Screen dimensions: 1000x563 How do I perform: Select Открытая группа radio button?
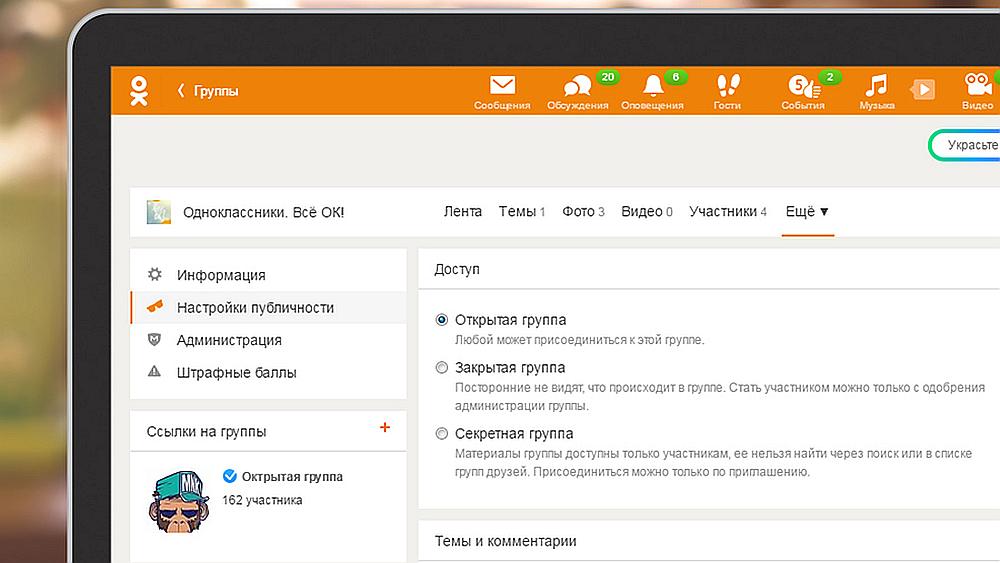click(441, 319)
